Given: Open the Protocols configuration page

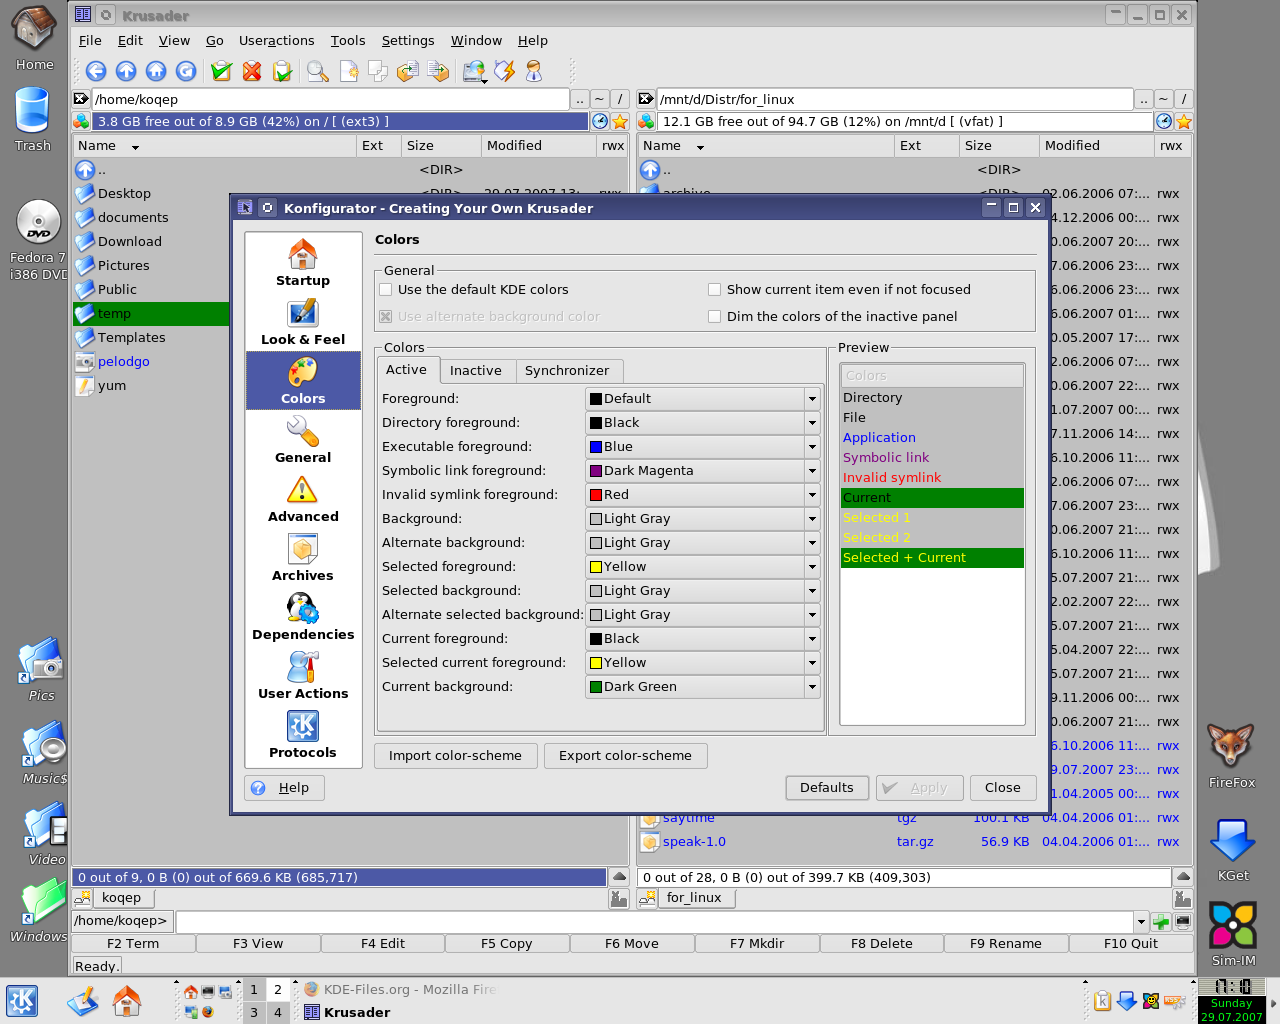Looking at the screenshot, I should [x=303, y=735].
